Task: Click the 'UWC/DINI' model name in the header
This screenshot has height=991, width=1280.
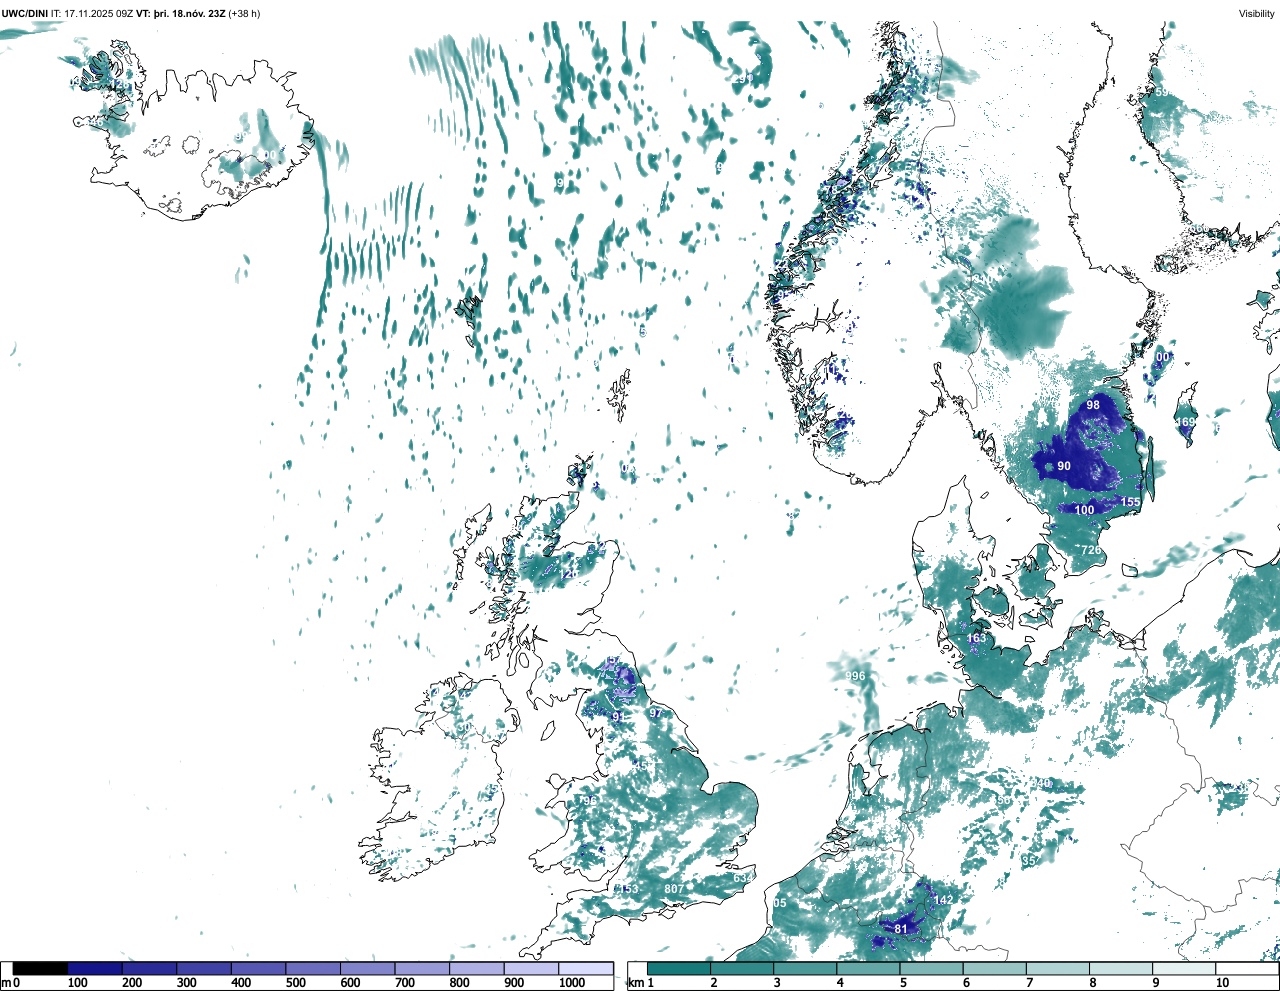Action: 25,14
